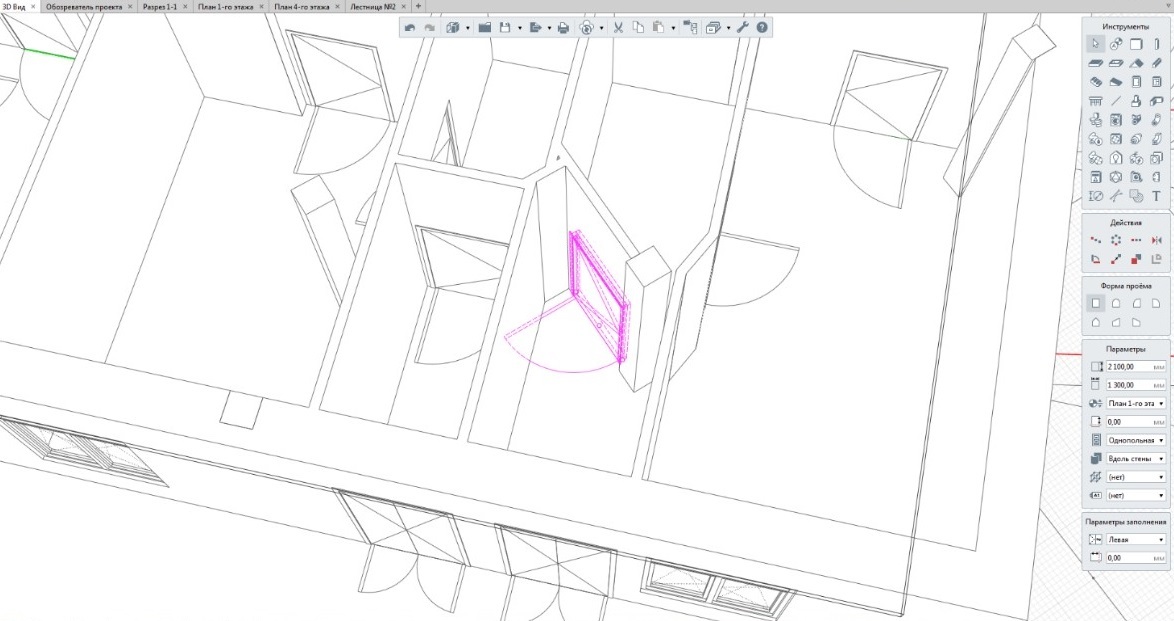Switch to the 'Разрез 1-1' tab
The height and width of the screenshot is (621, 1174).
point(158,6)
